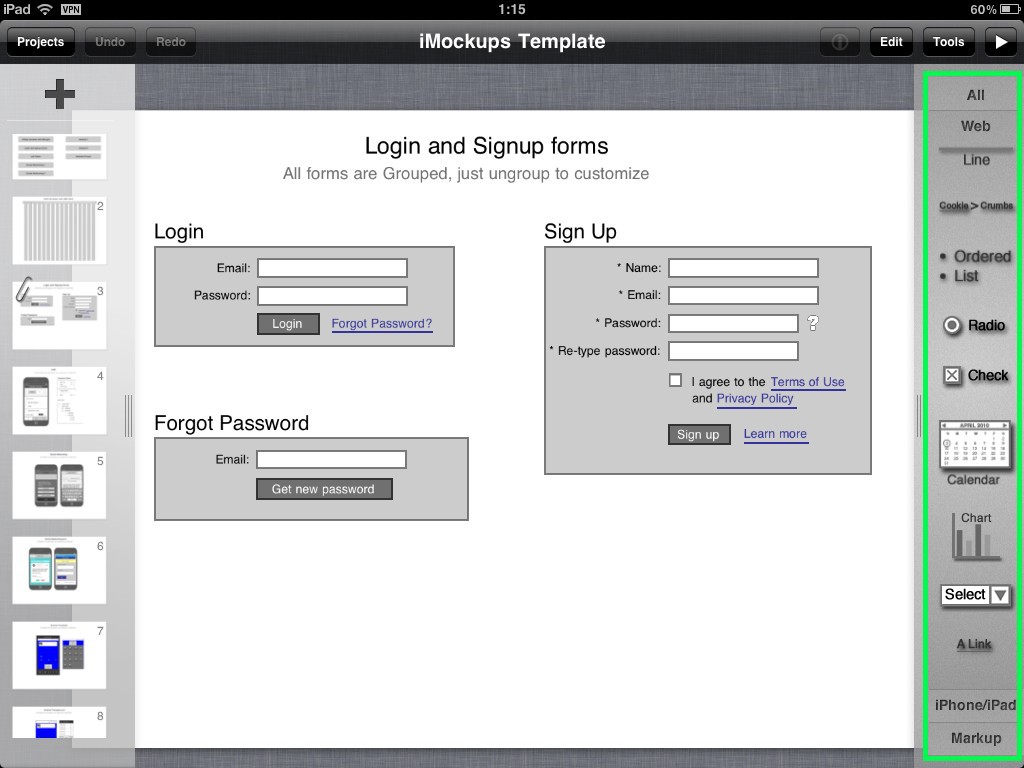This screenshot has width=1024, height=768.
Task: Select the Line widget
Action: point(975,156)
